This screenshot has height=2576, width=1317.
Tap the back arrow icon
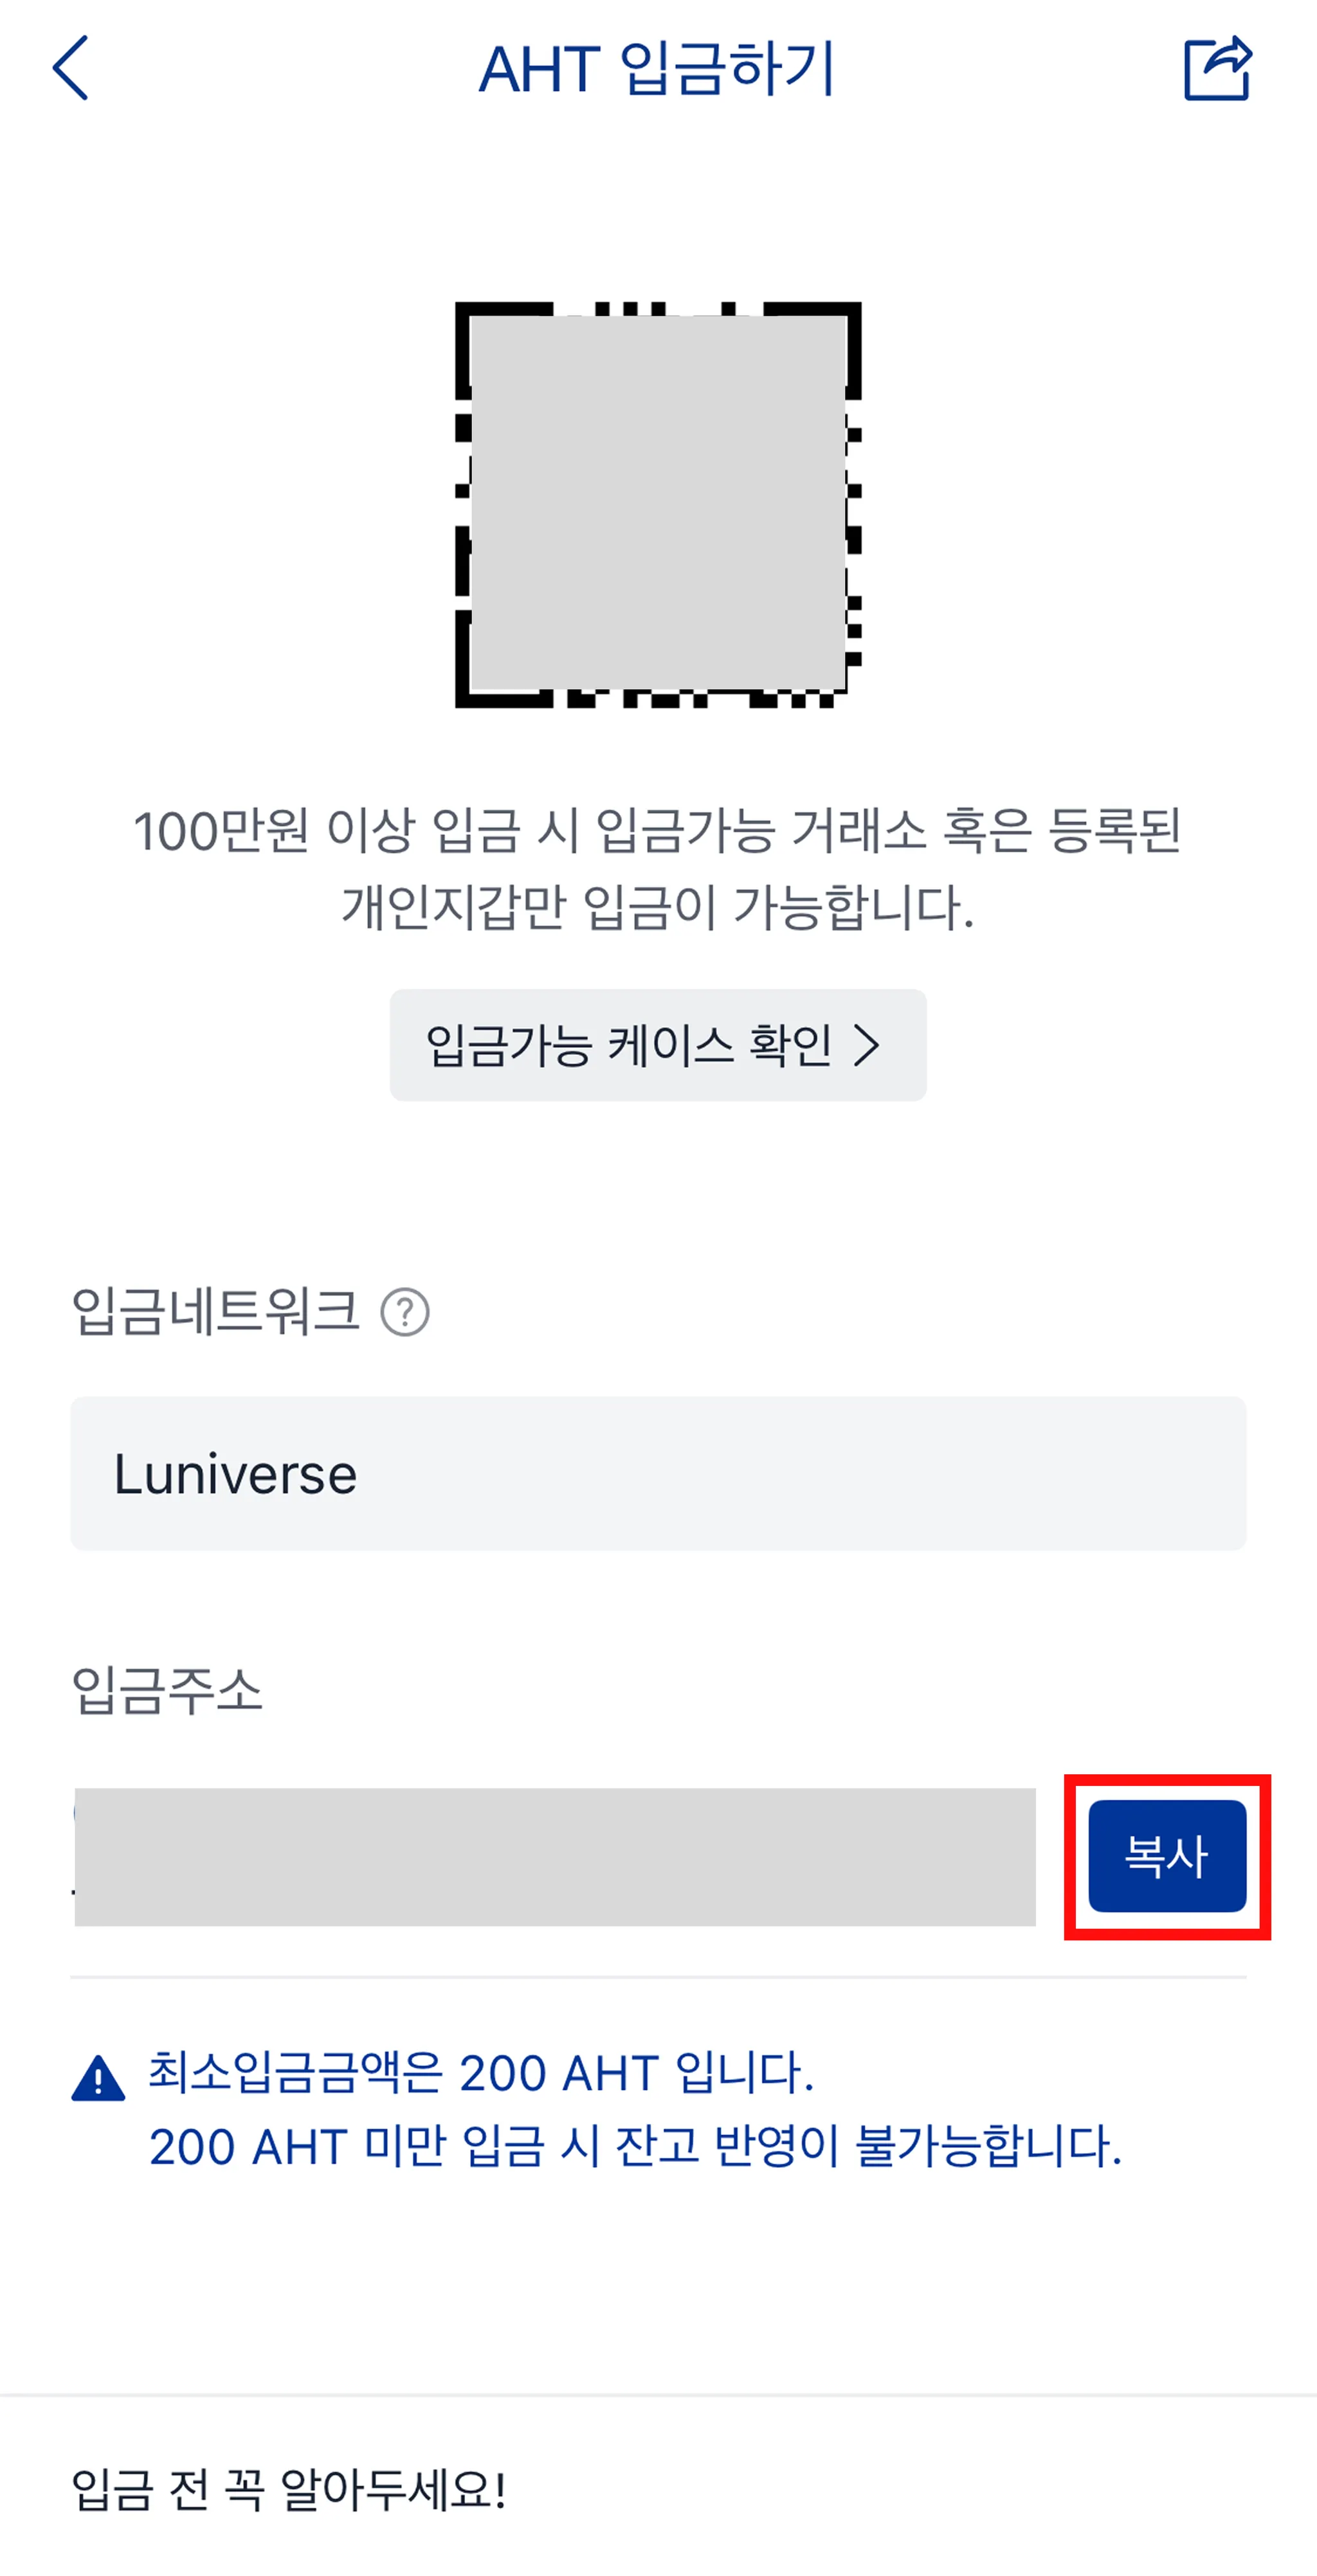[x=71, y=68]
